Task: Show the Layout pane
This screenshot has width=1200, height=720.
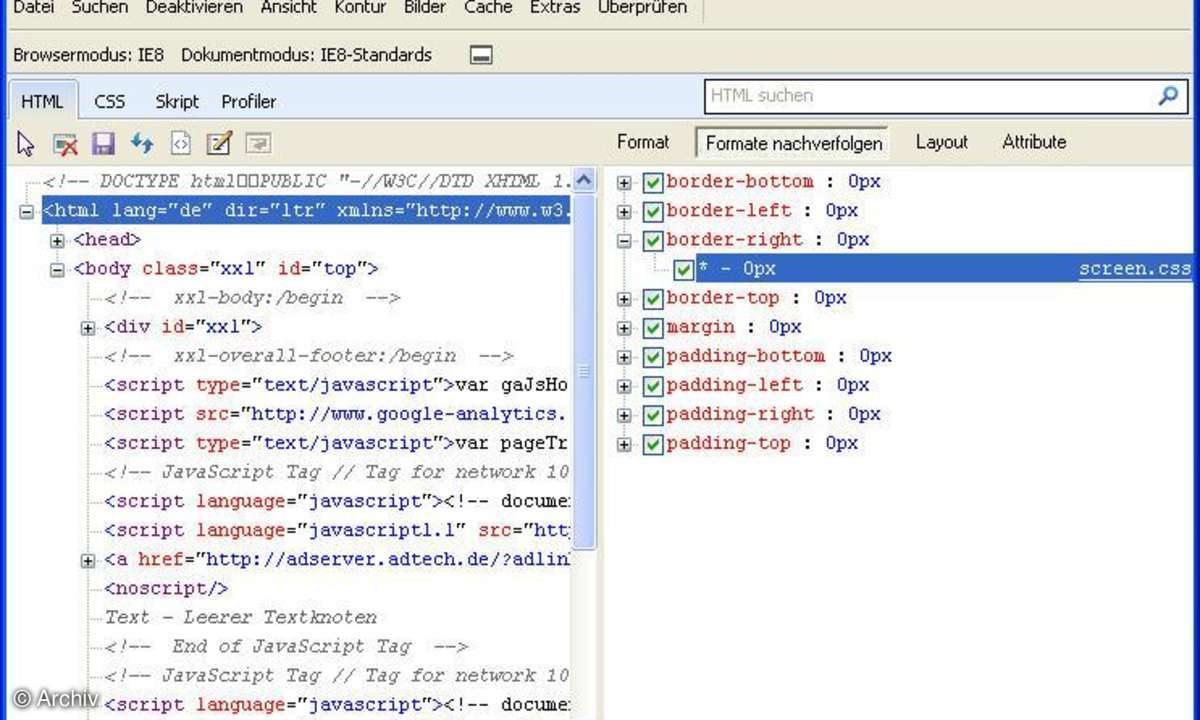Action: coord(942,142)
